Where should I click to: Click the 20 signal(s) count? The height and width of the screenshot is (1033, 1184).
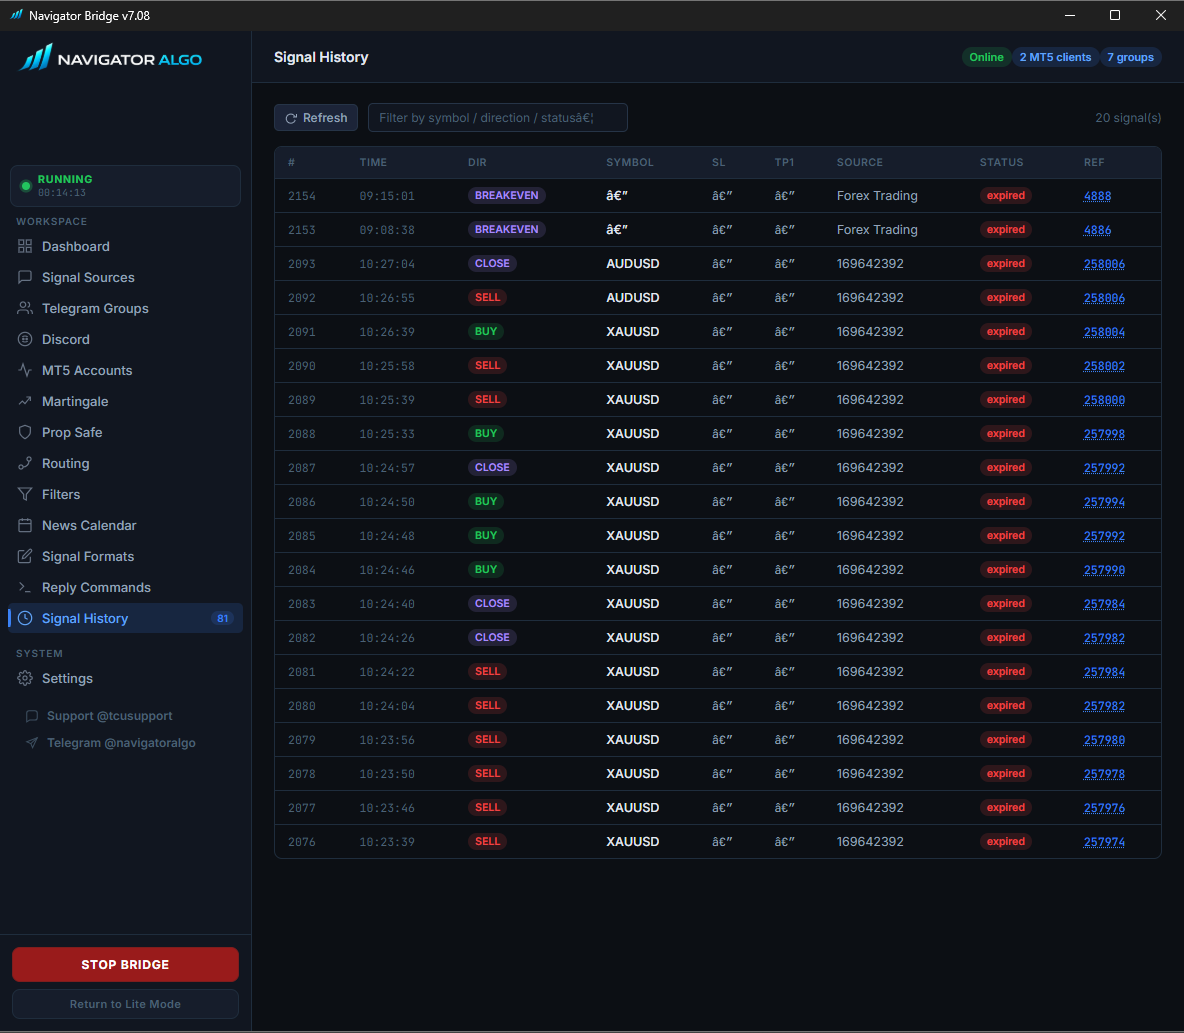(x=1128, y=118)
